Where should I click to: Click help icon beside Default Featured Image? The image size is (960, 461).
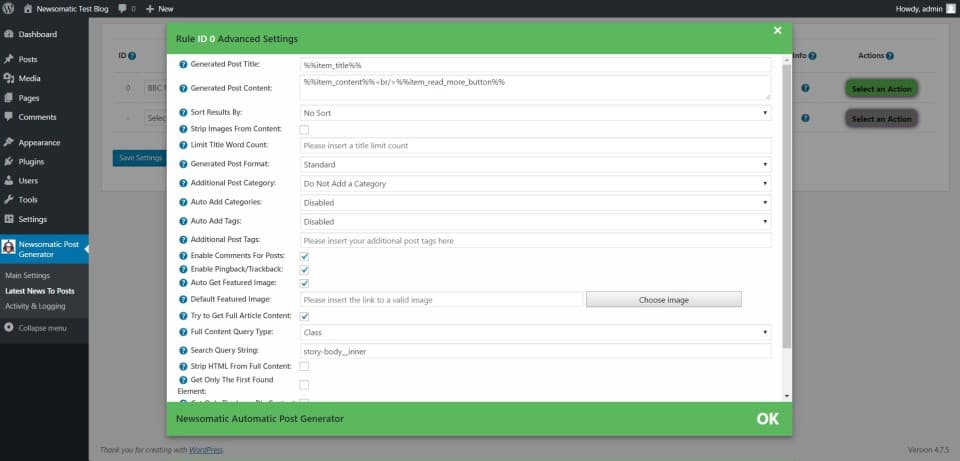click(183, 299)
